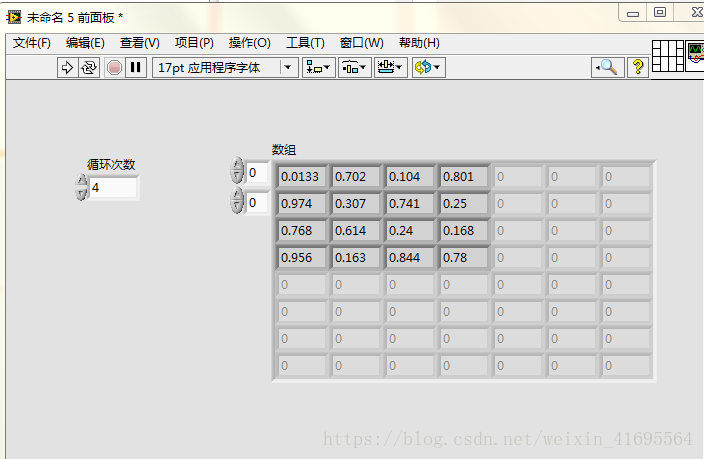
Task: Open the 工具(T) menu
Action: (305, 43)
